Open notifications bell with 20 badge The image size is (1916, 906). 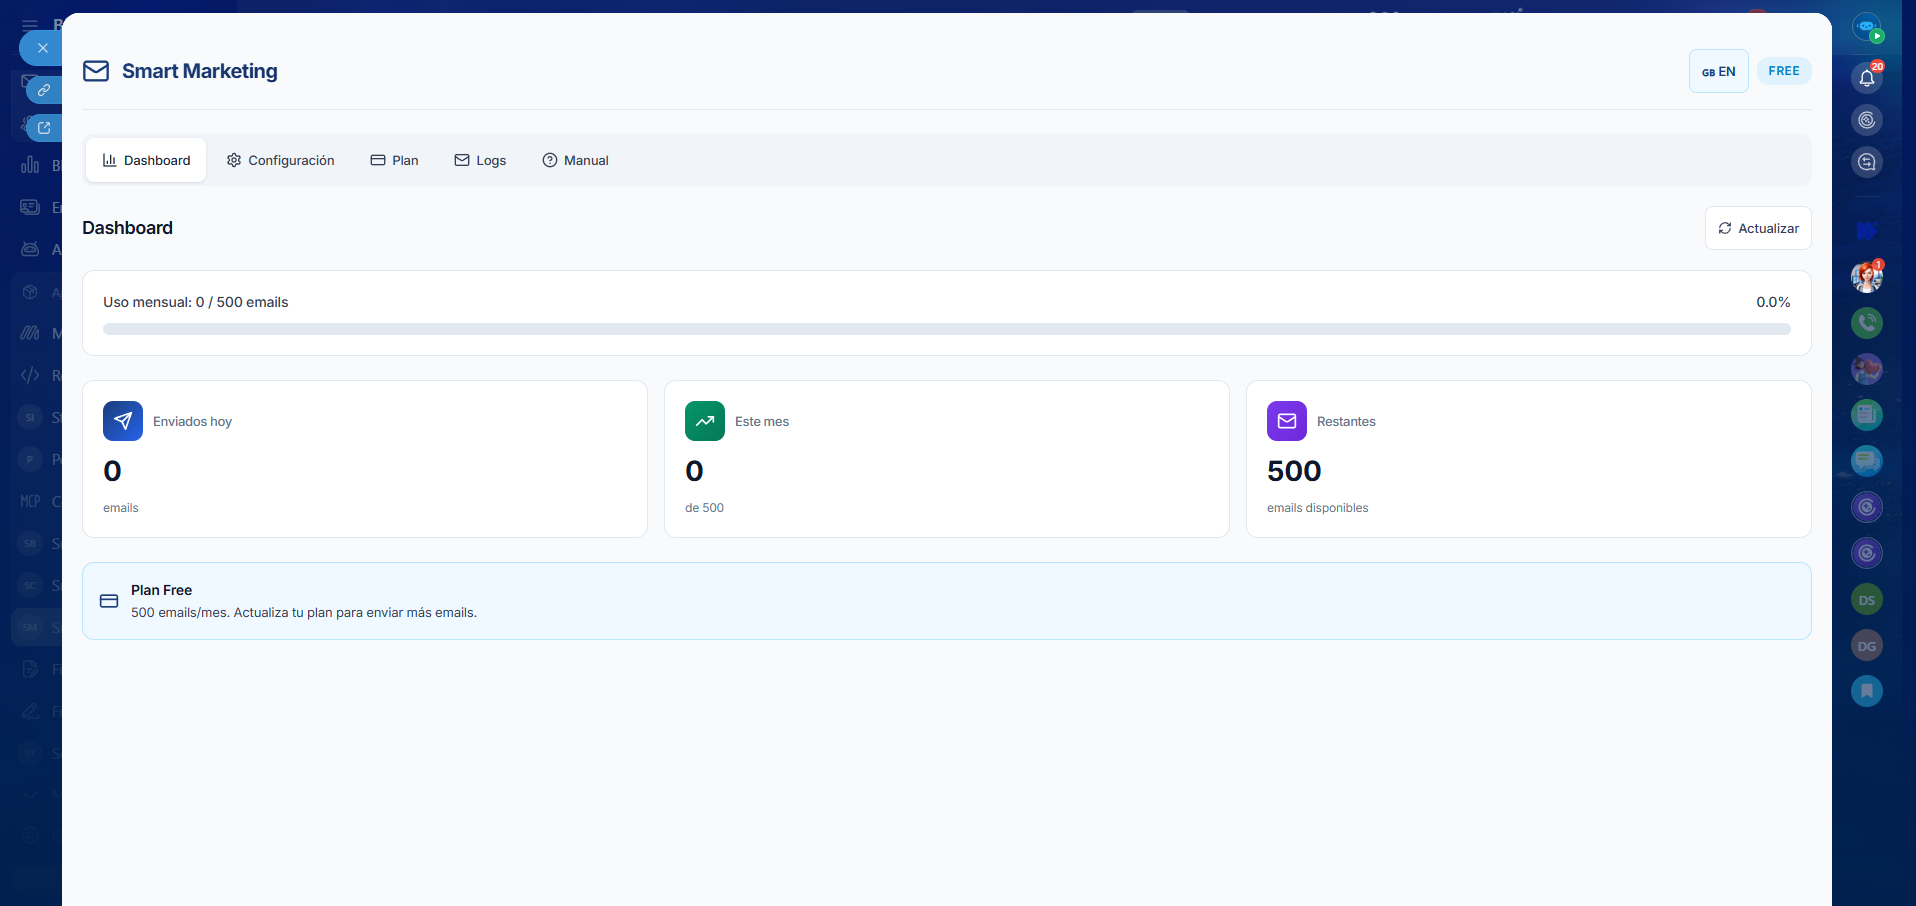pyautogui.click(x=1866, y=78)
